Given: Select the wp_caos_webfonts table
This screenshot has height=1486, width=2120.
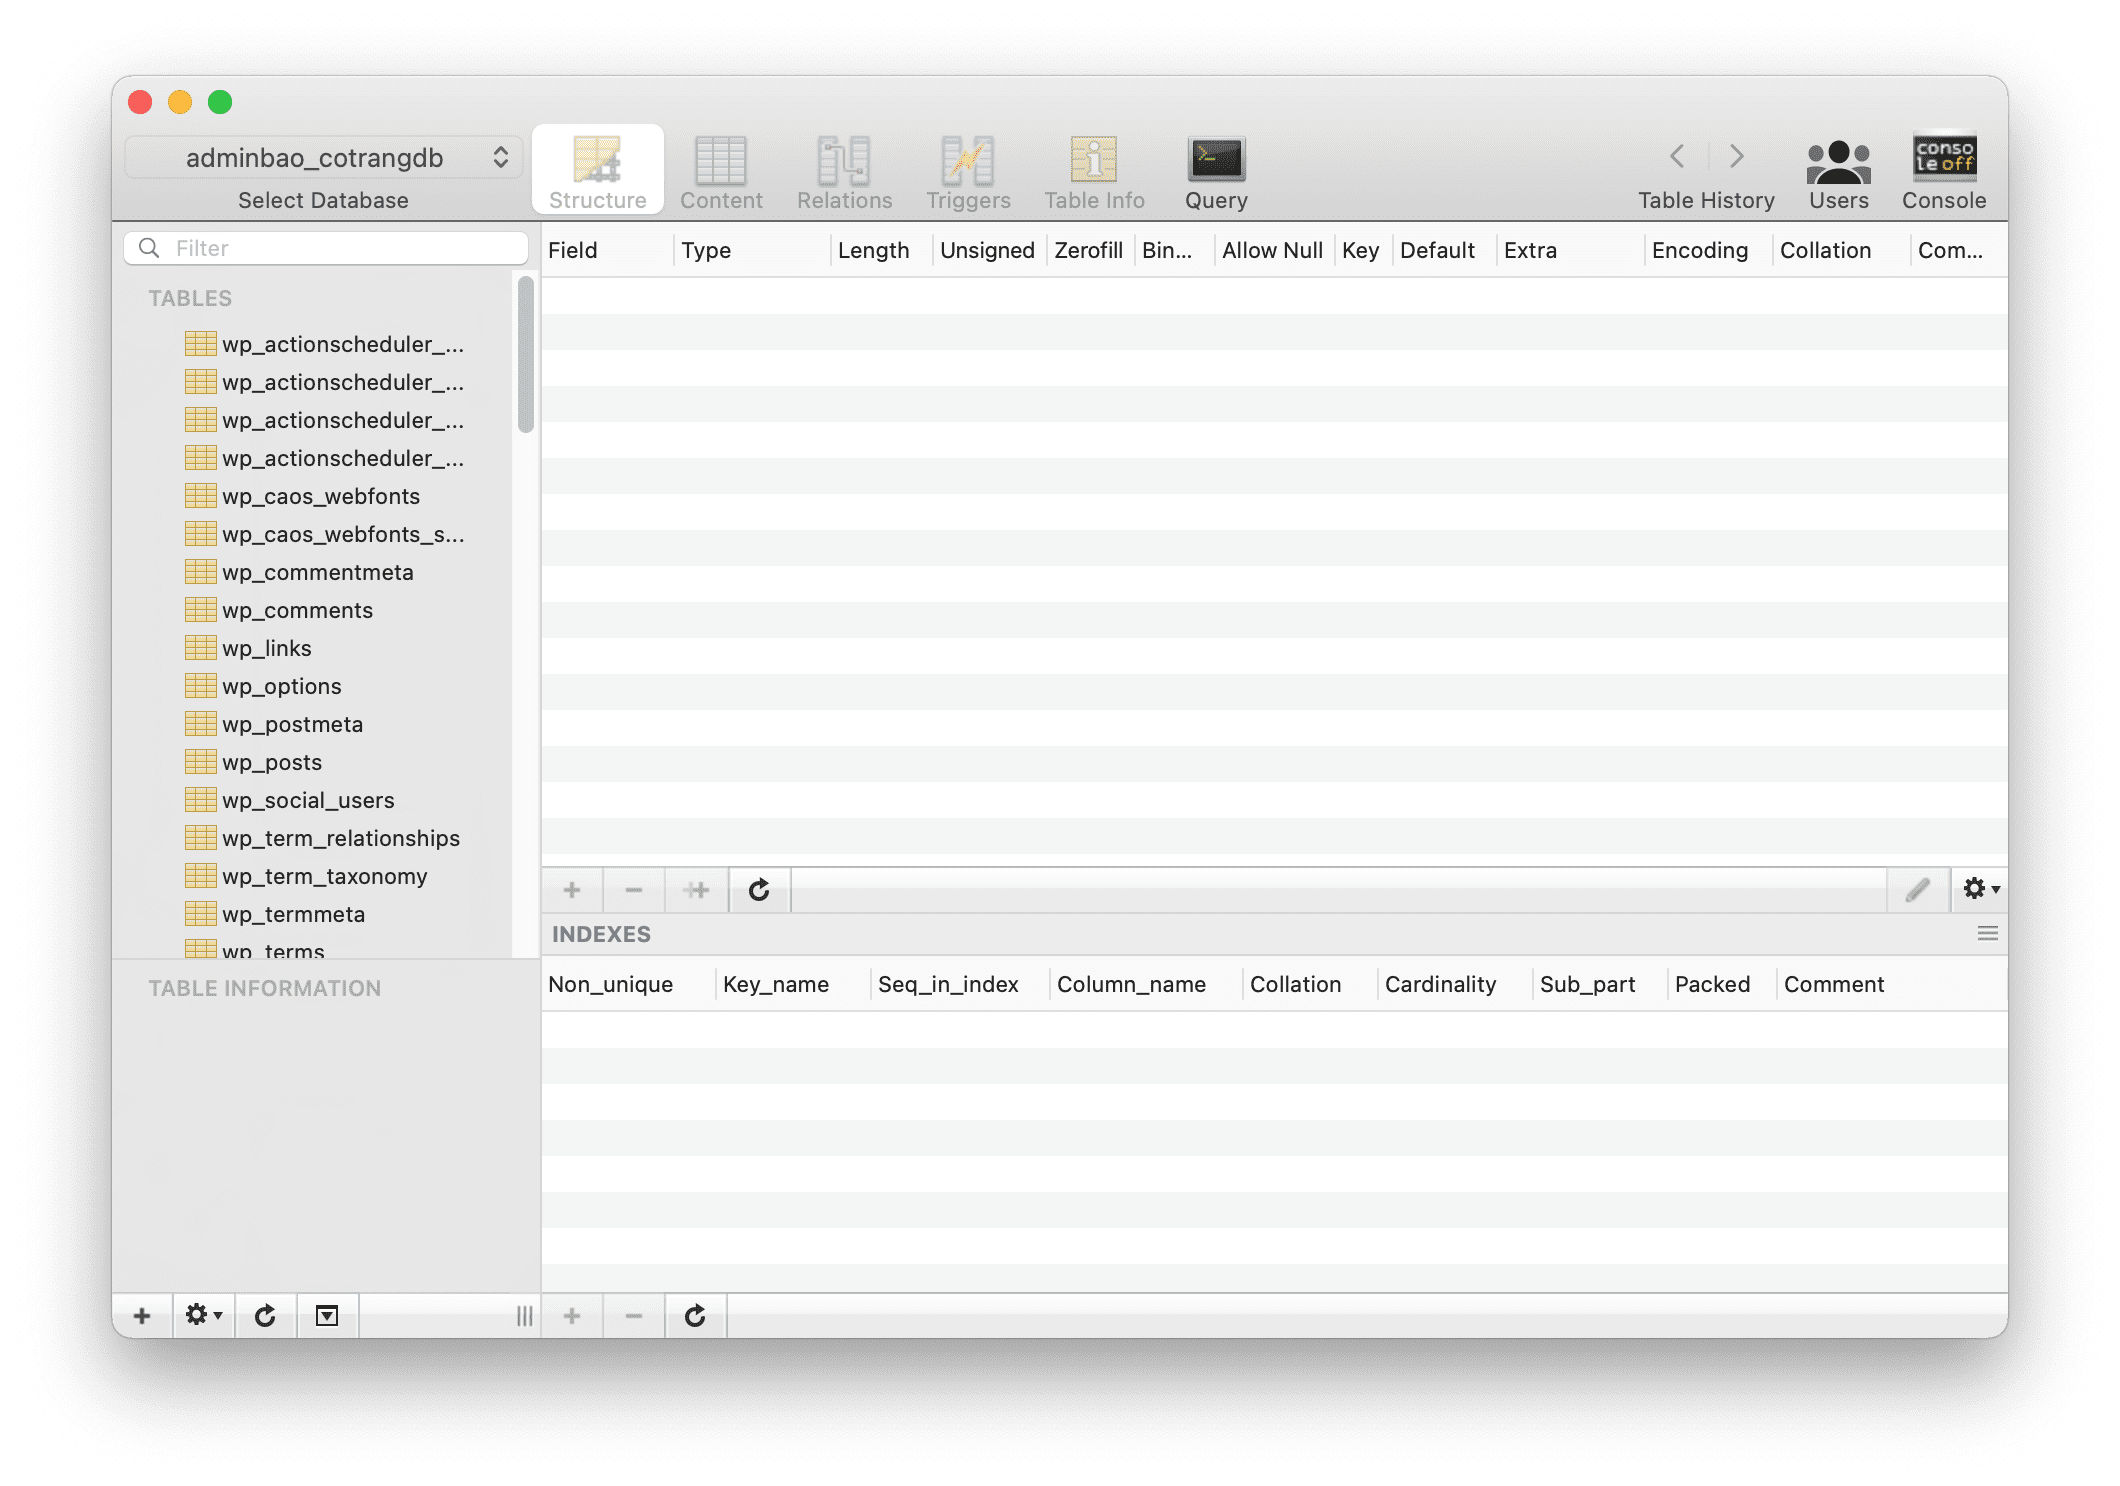Looking at the screenshot, I should [321, 496].
